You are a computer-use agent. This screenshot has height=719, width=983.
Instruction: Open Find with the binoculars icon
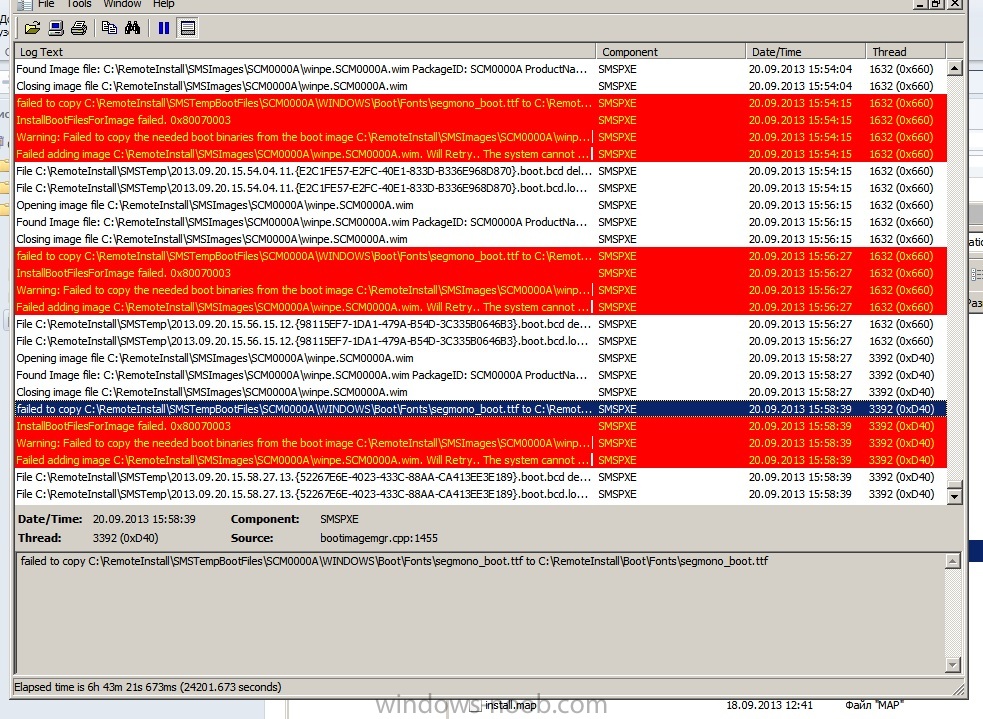pos(132,28)
